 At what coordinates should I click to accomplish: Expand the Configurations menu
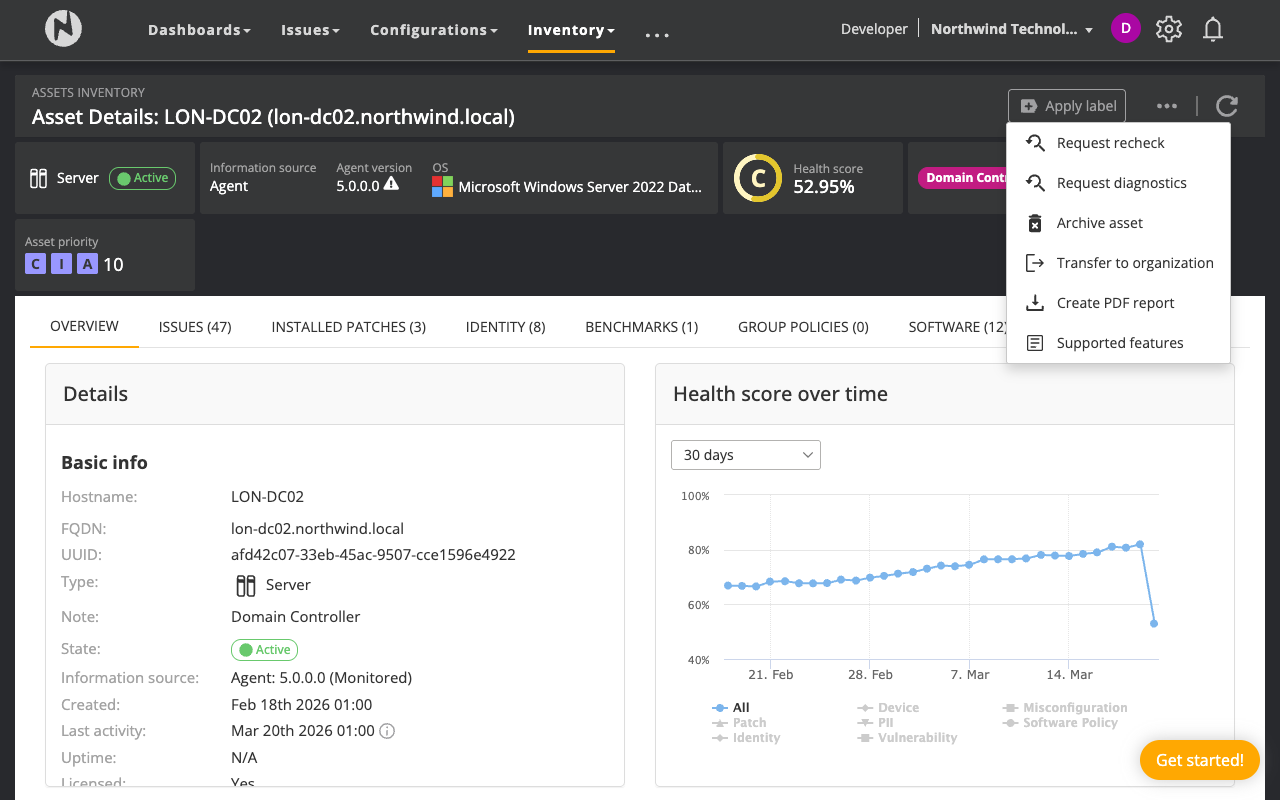[434, 30]
